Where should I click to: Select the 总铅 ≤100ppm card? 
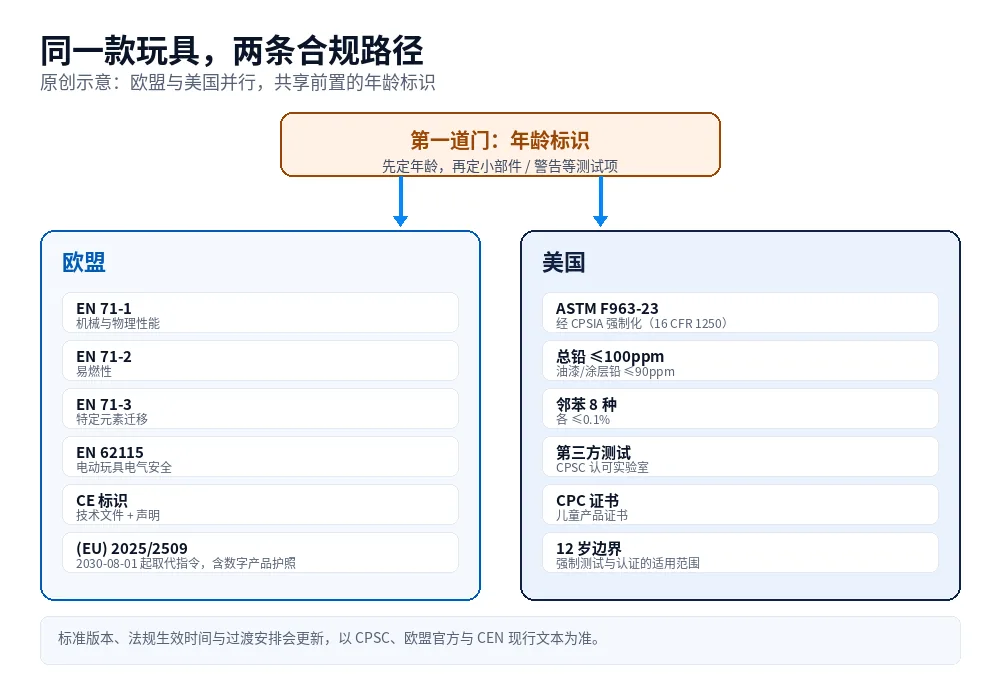pyautogui.click(x=740, y=360)
